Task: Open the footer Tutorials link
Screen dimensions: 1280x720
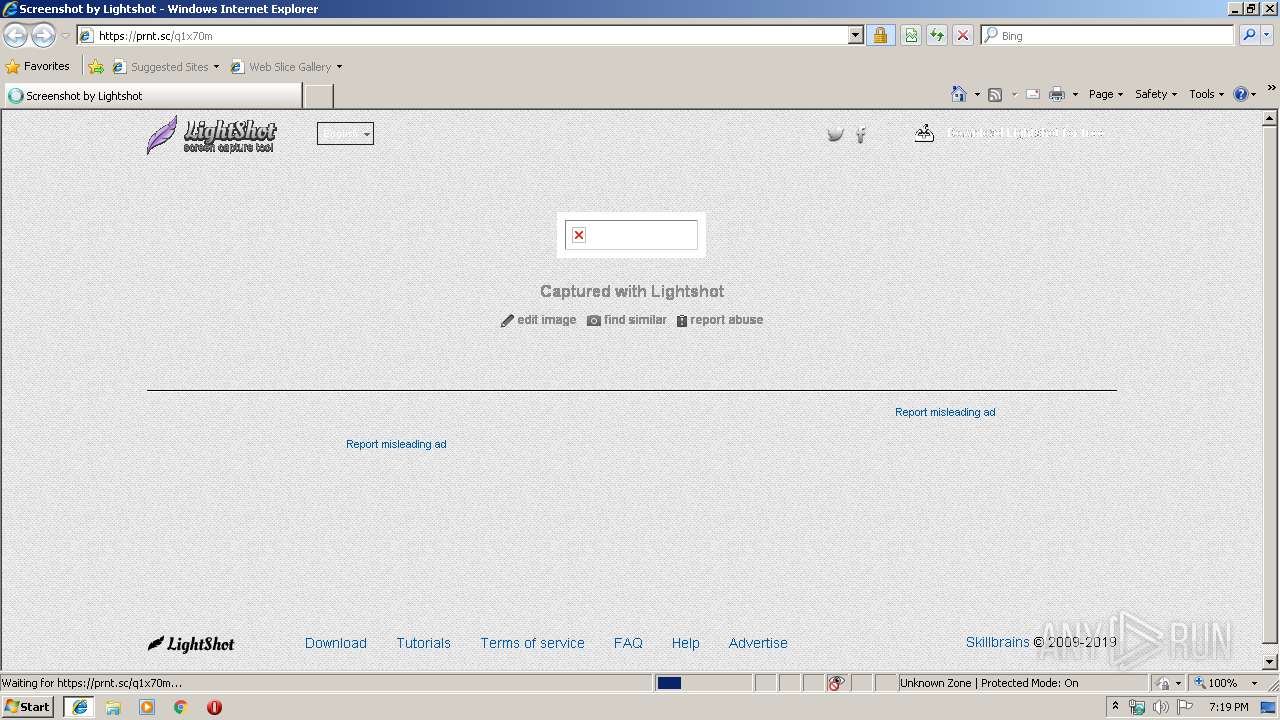Action: point(423,643)
